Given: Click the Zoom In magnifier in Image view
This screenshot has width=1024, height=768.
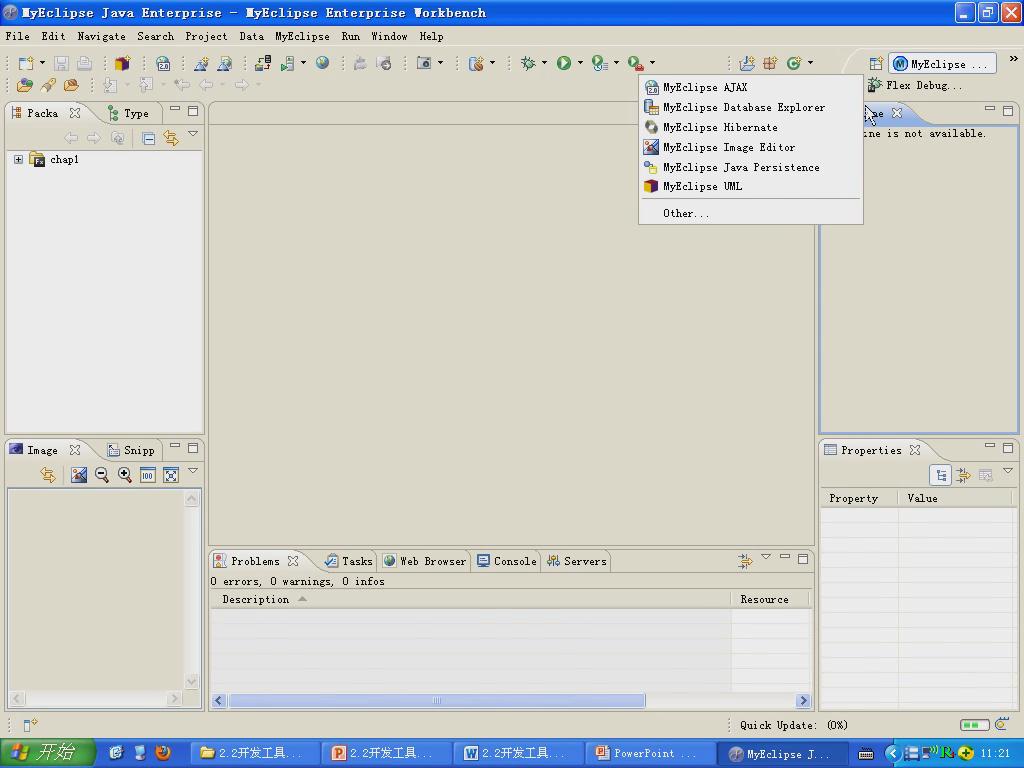Looking at the screenshot, I should click(x=125, y=475).
